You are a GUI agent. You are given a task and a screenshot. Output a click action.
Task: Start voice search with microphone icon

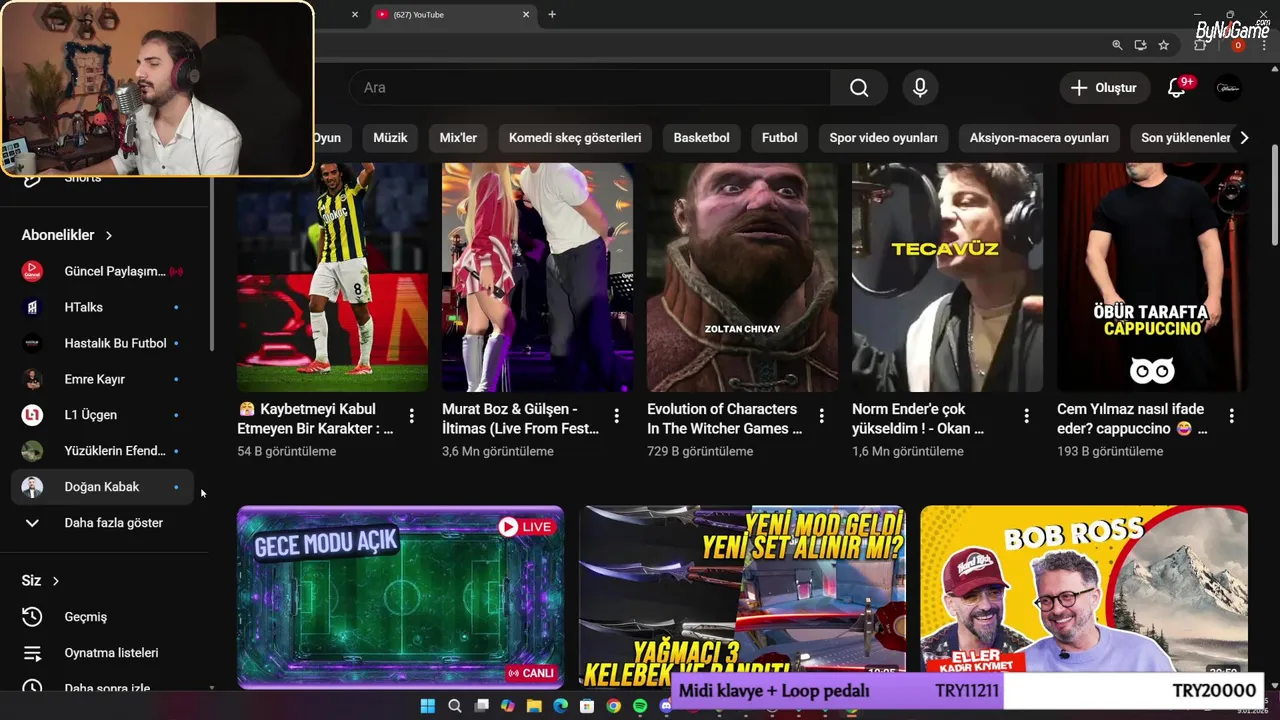pos(920,88)
